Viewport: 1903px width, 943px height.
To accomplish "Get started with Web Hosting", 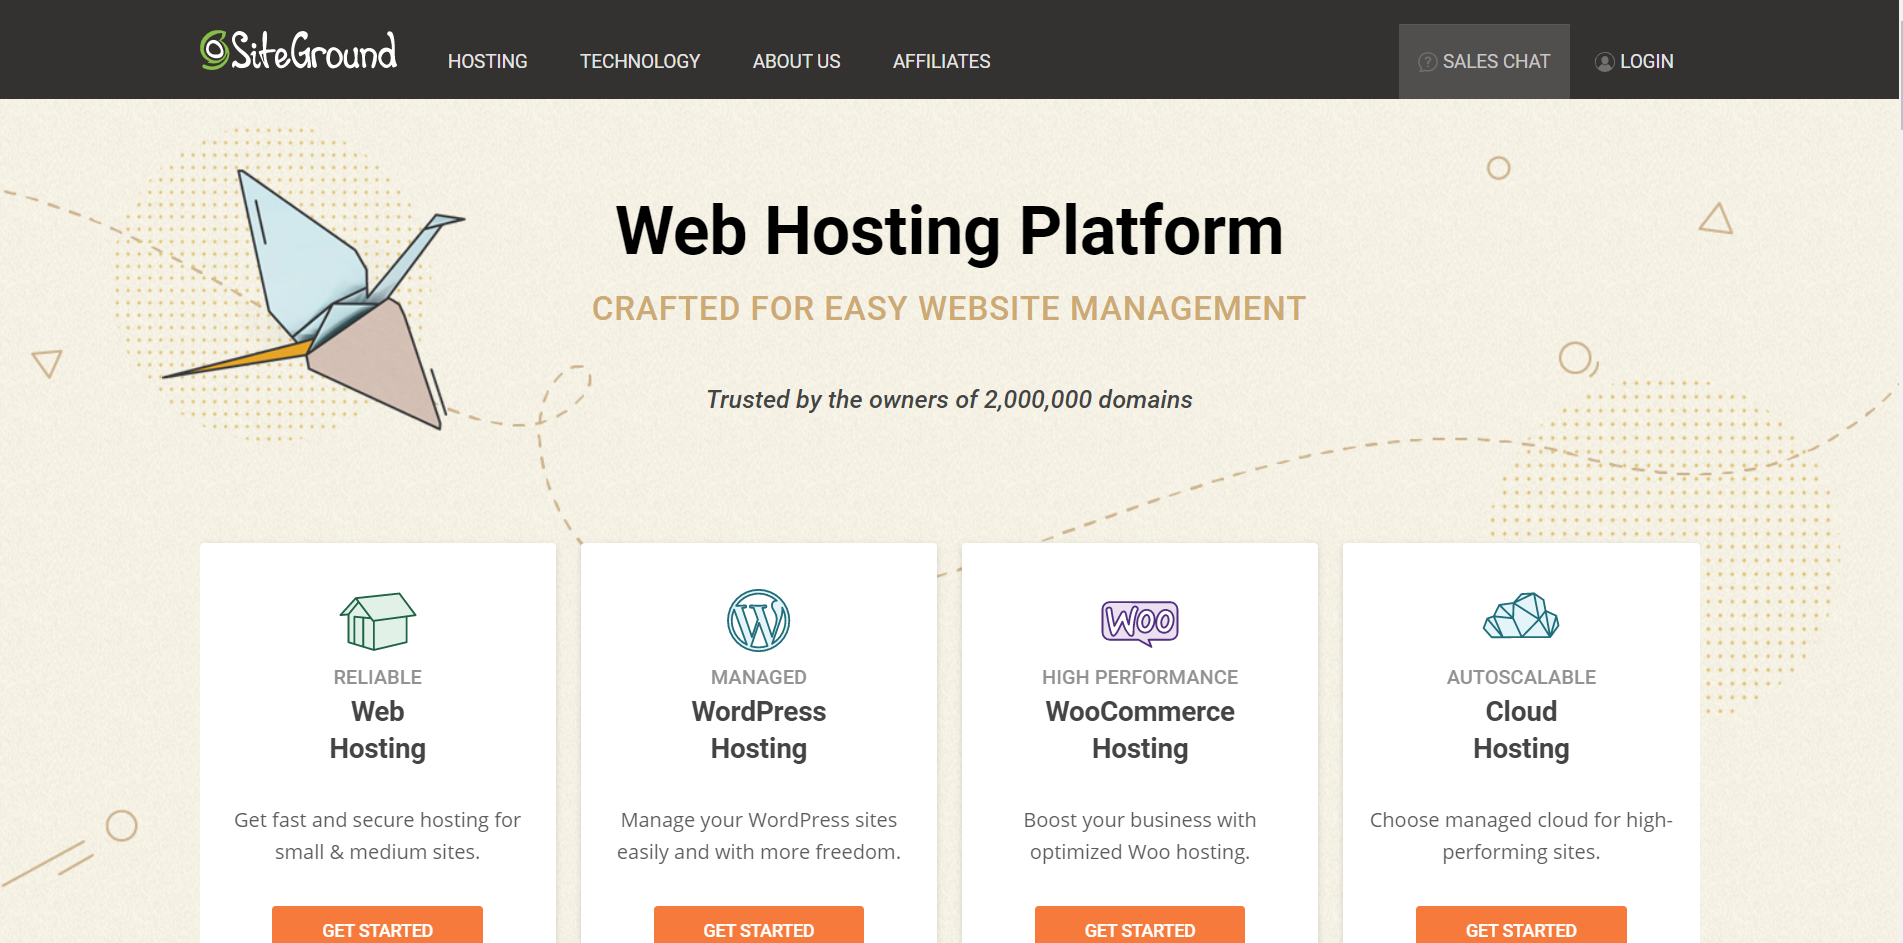I will coord(377,928).
